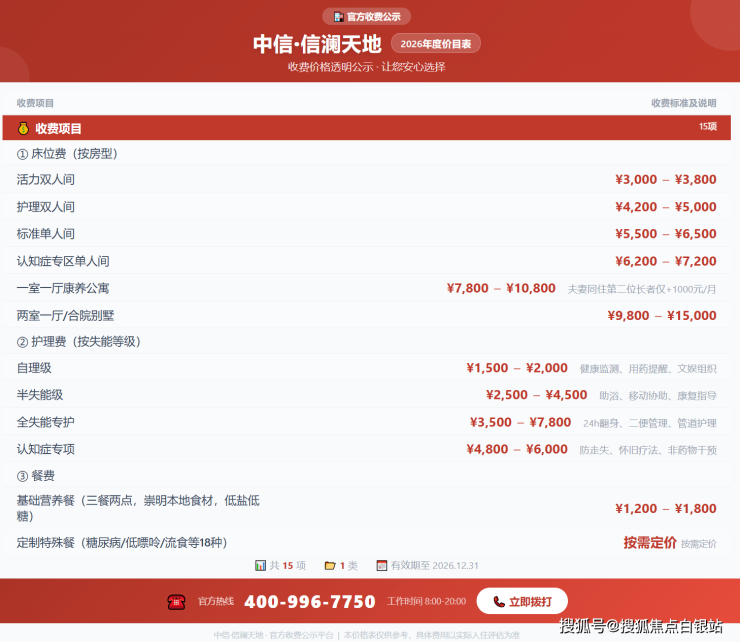740x642 pixels.
Task: Click the price ¥3,500 – ¥7,800
Action: pyautogui.click(x=521, y=422)
